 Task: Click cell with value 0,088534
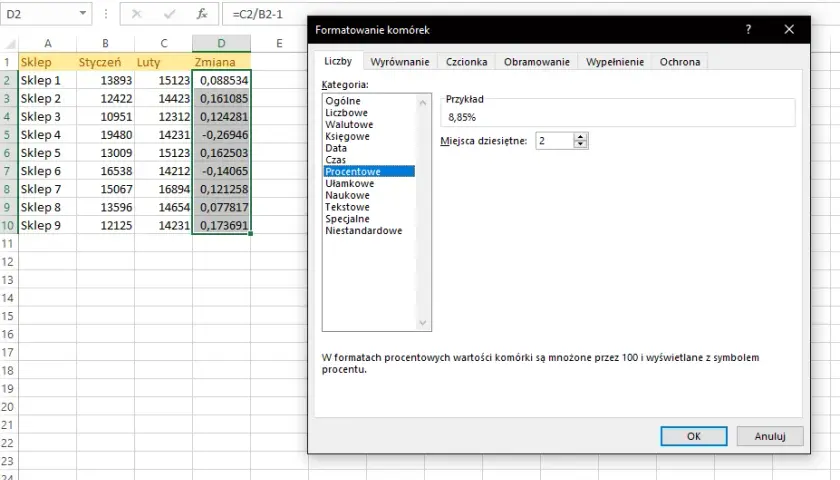(221, 80)
